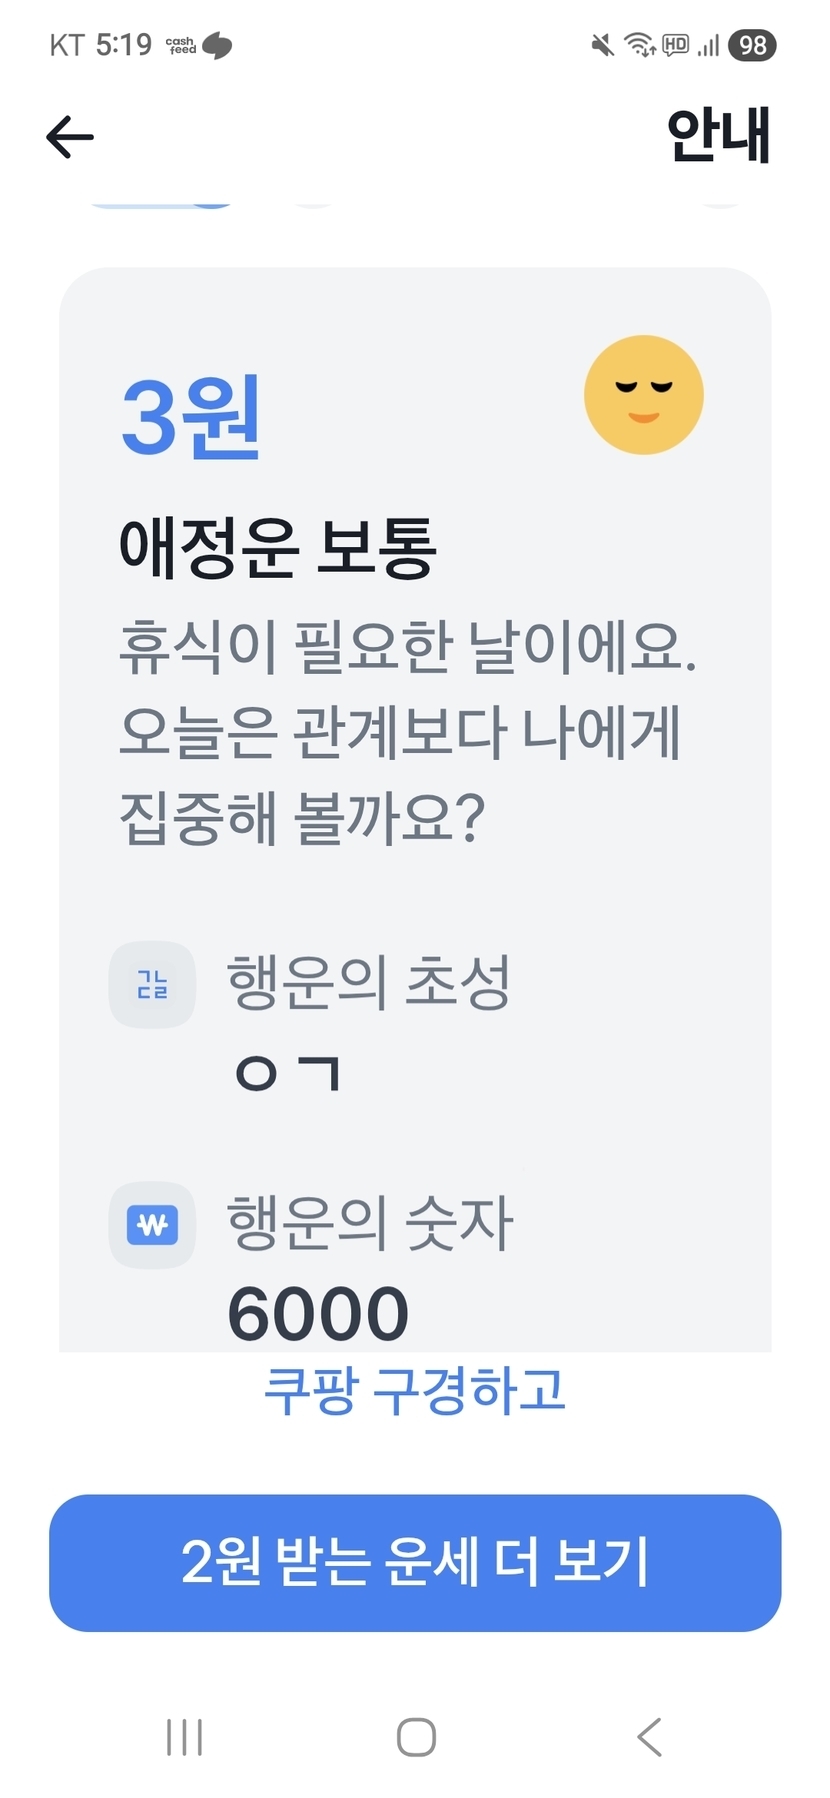Screen dimensions: 830x1798
Task: Tap the lucky number 6000
Action: coord(318,1313)
